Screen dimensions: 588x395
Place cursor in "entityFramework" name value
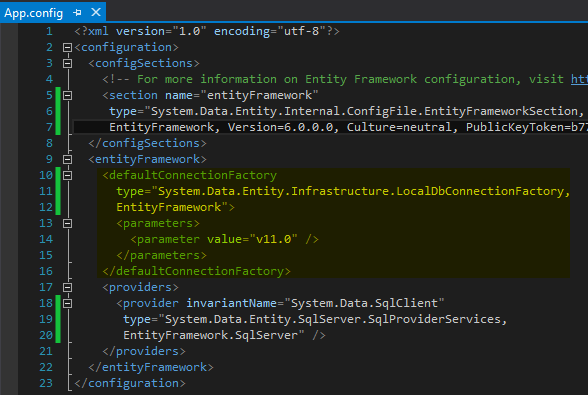click(x=259, y=95)
